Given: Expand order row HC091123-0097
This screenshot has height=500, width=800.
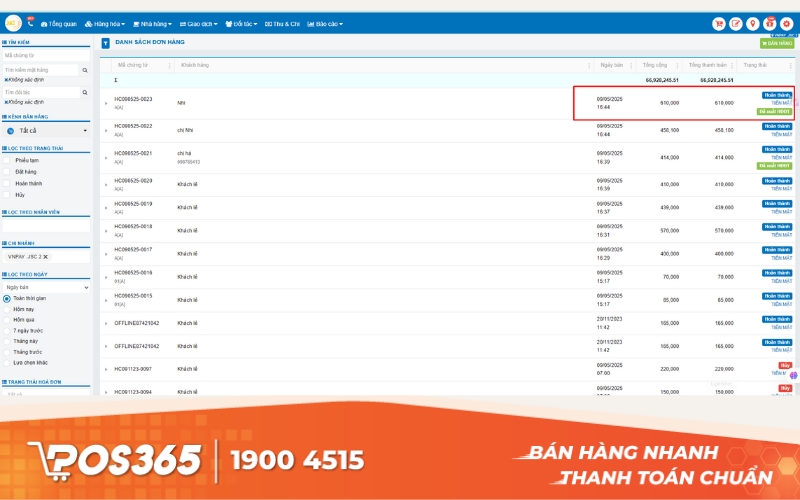Looking at the screenshot, I should point(106,369).
